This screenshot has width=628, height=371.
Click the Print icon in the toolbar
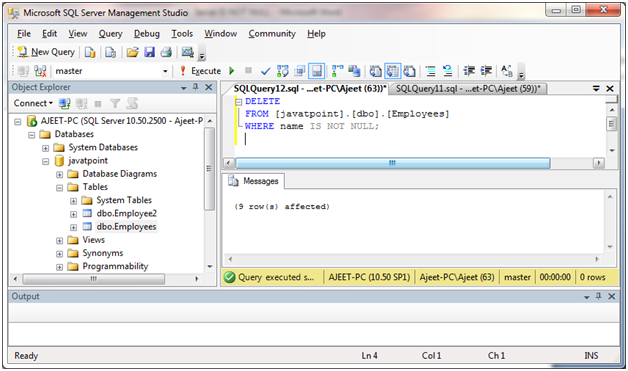click(166, 52)
